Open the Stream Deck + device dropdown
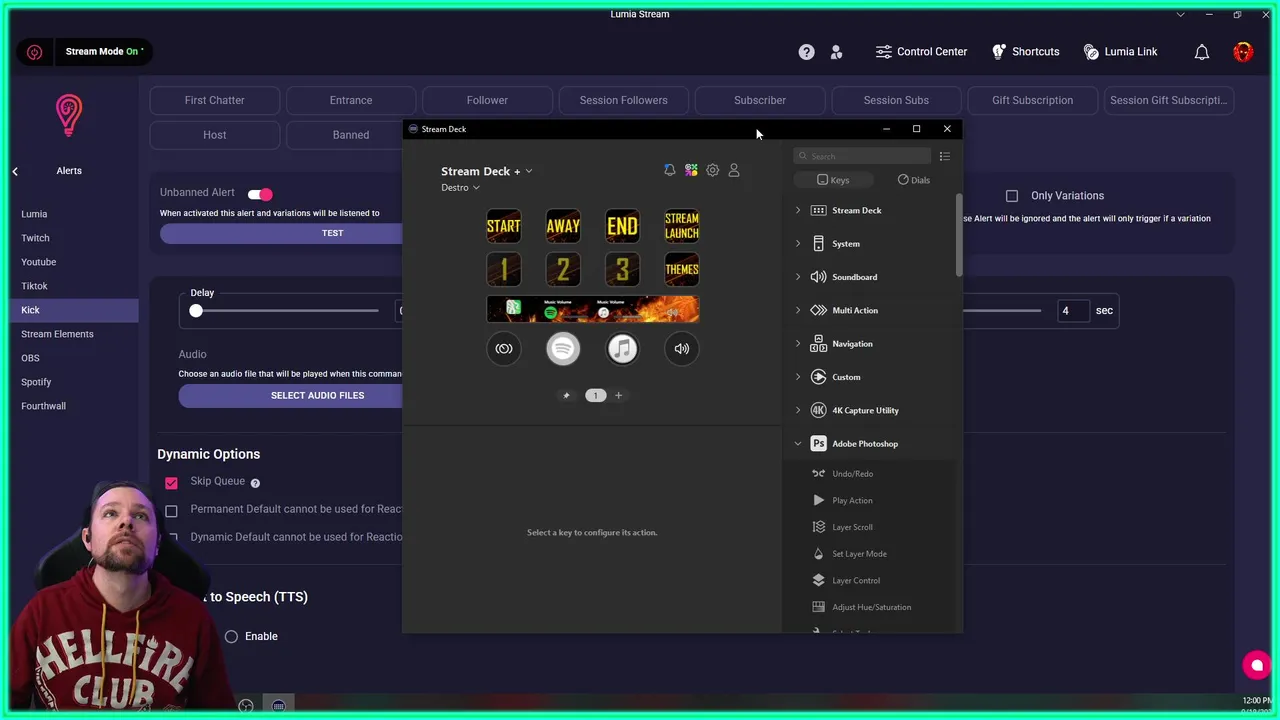The width and height of the screenshot is (1280, 720). [486, 171]
